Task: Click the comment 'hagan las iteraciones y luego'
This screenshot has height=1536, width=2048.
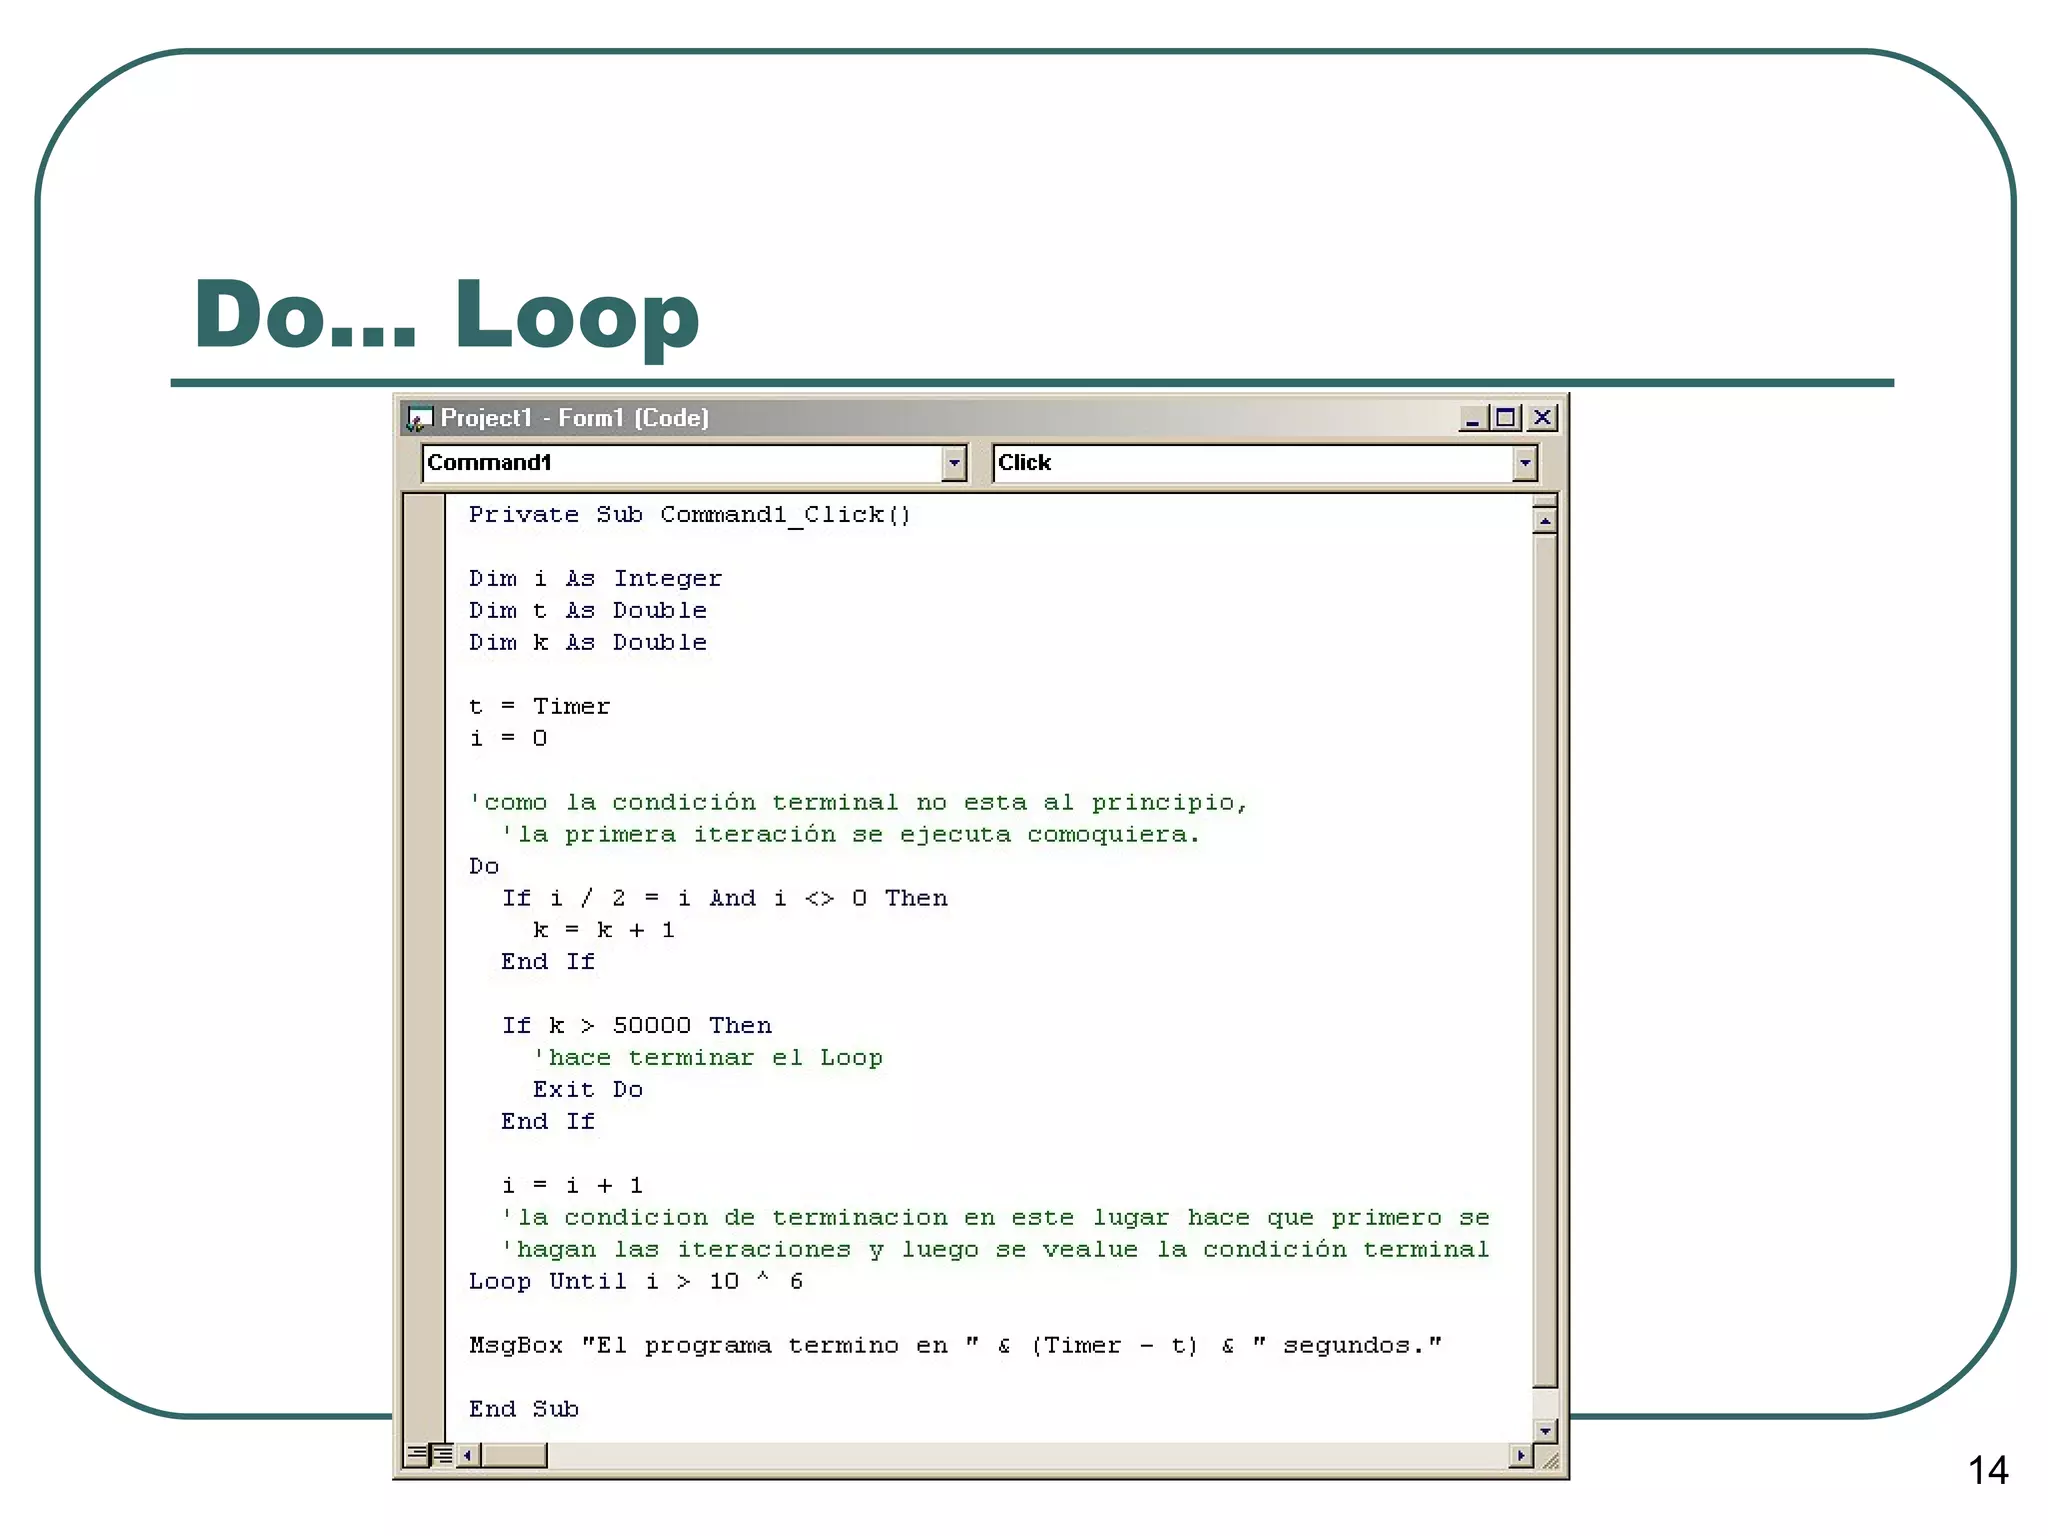Action: point(995,1250)
